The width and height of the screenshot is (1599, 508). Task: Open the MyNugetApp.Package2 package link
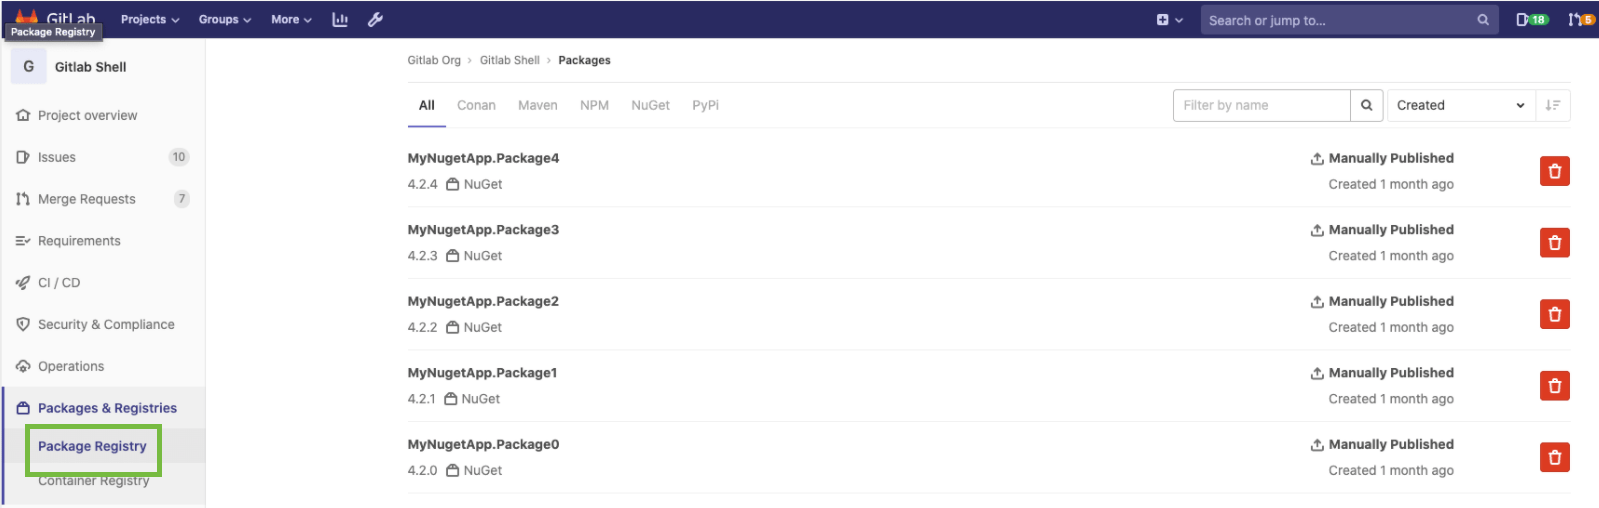483,301
